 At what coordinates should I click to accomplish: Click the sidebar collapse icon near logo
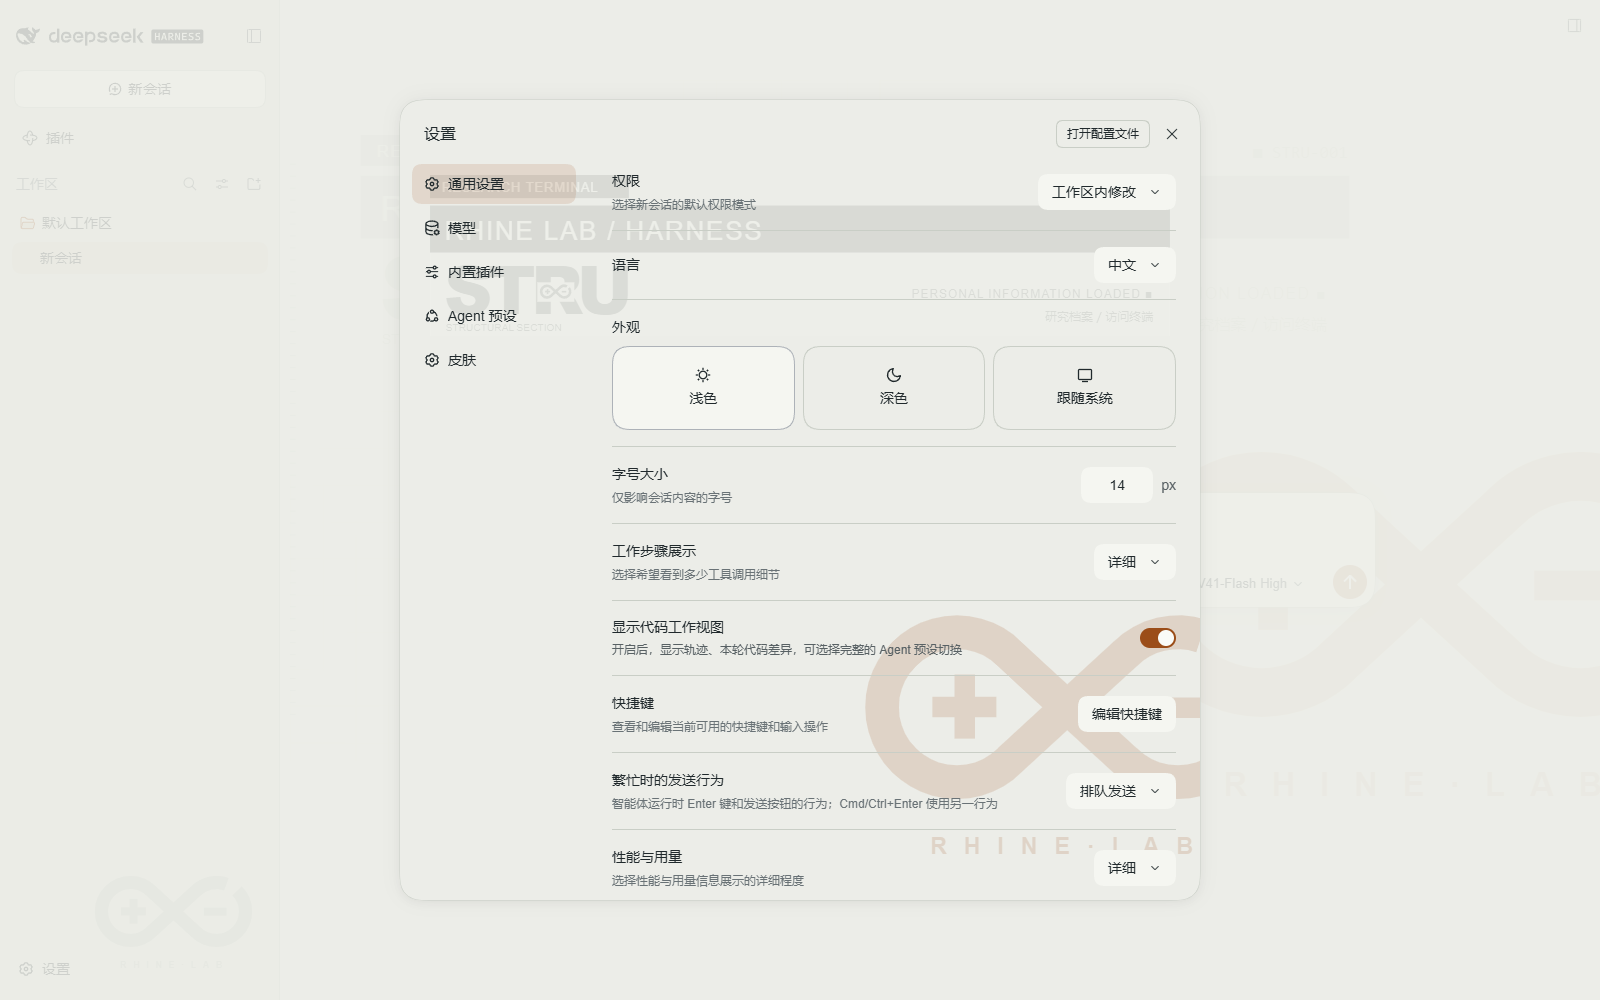[x=254, y=36]
